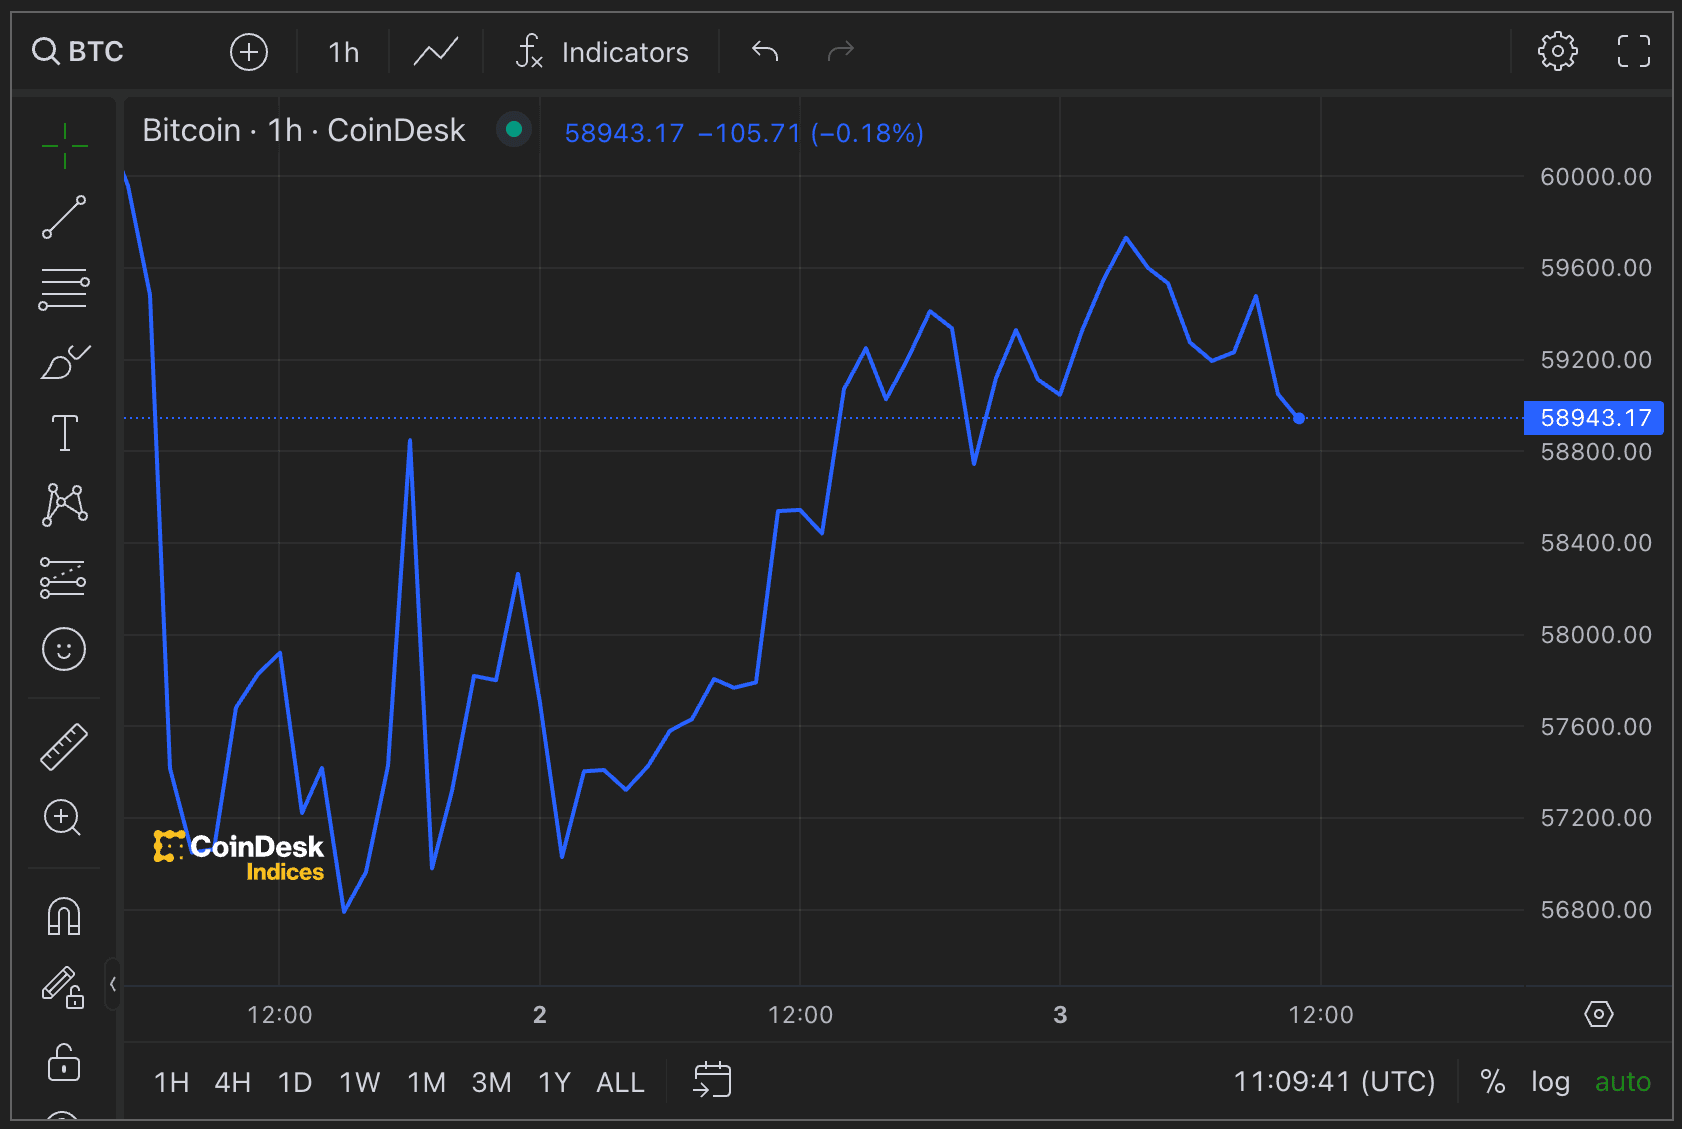Open the BTC symbol search
Screen dimensions: 1682x1129
coord(78,51)
